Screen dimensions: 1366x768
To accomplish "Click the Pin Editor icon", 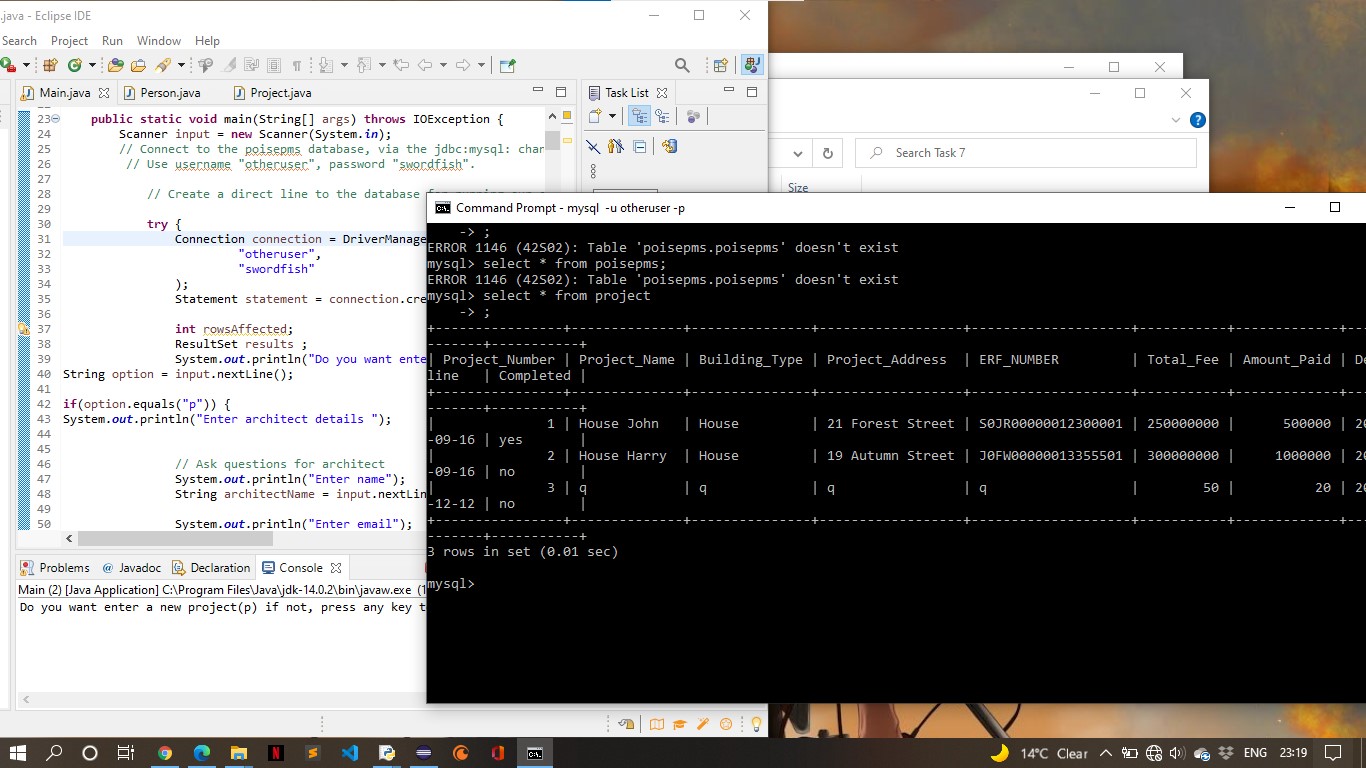I will (507, 65).
